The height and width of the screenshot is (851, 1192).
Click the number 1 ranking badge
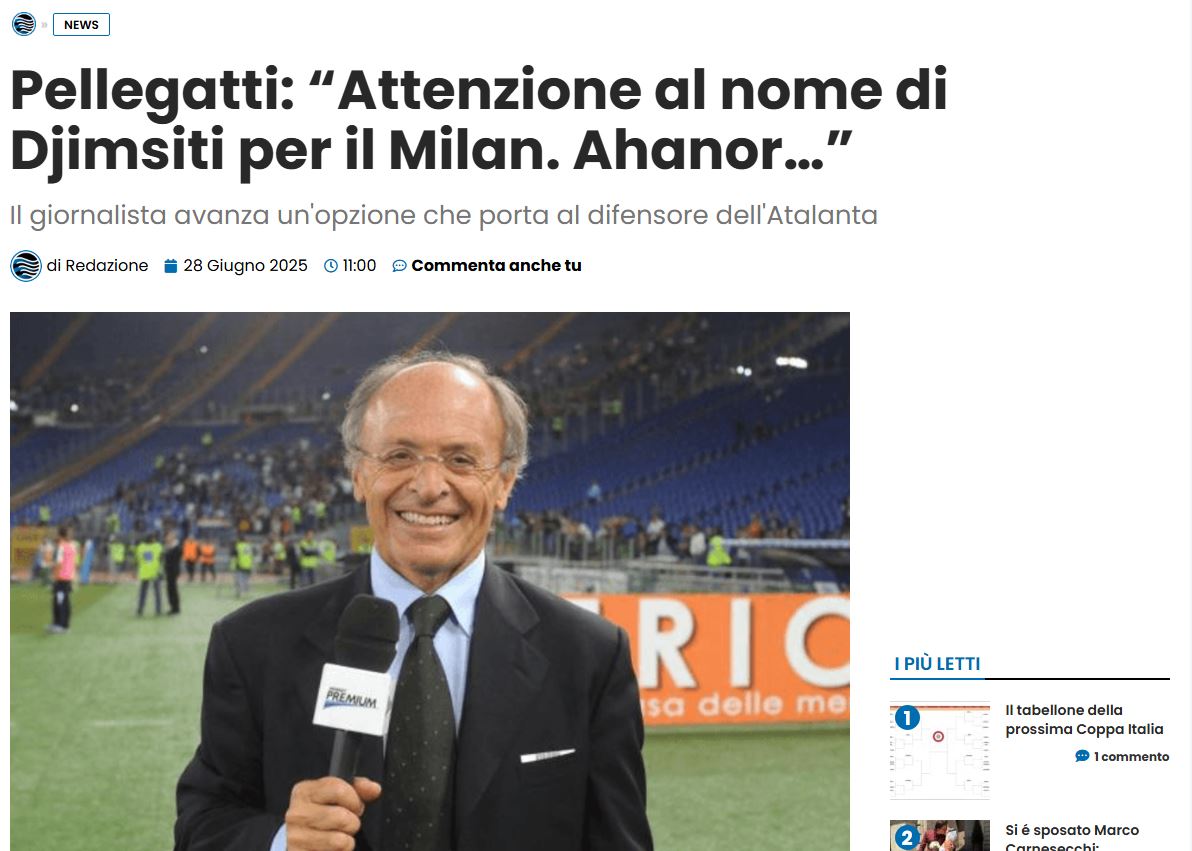pyautogui.click(x=907, y=718)
